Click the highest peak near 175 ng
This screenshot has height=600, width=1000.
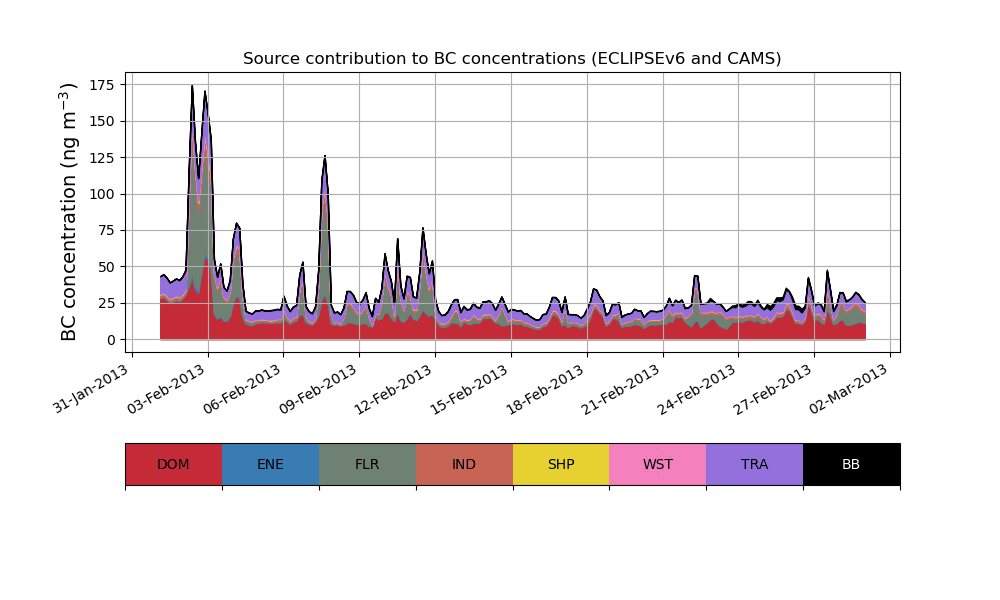pos(192,87)
